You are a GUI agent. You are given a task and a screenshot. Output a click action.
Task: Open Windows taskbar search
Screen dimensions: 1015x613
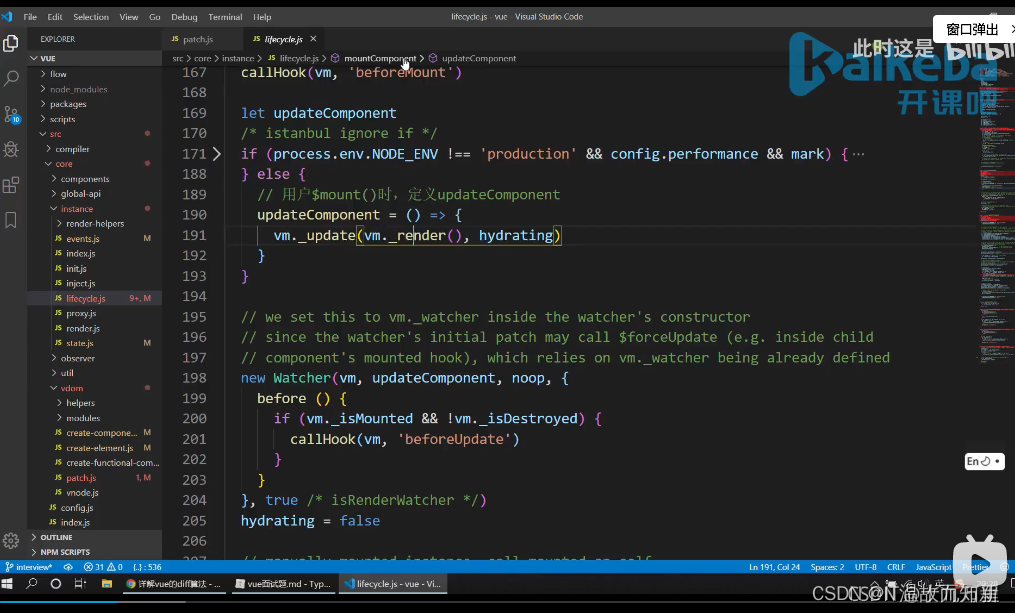[31, 583]
